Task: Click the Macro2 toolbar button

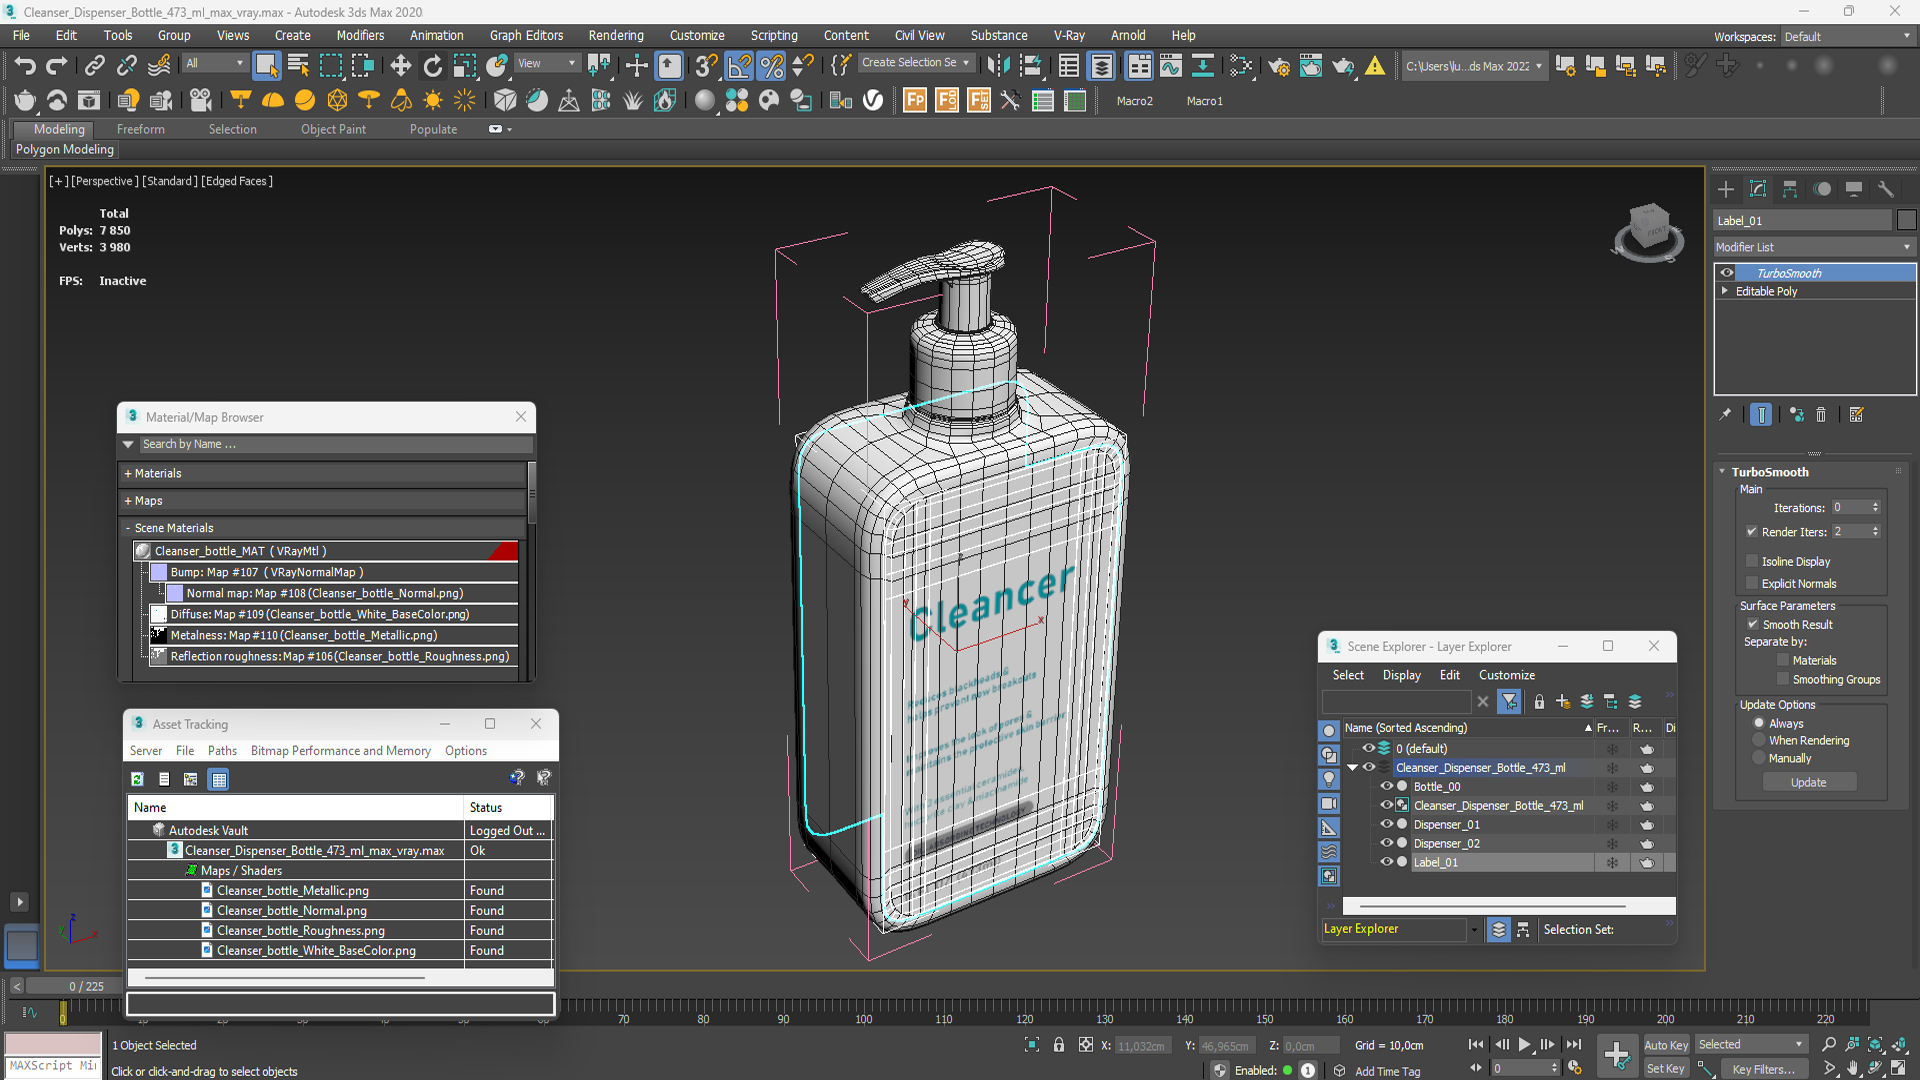Action: click(x=1135, y=101)
